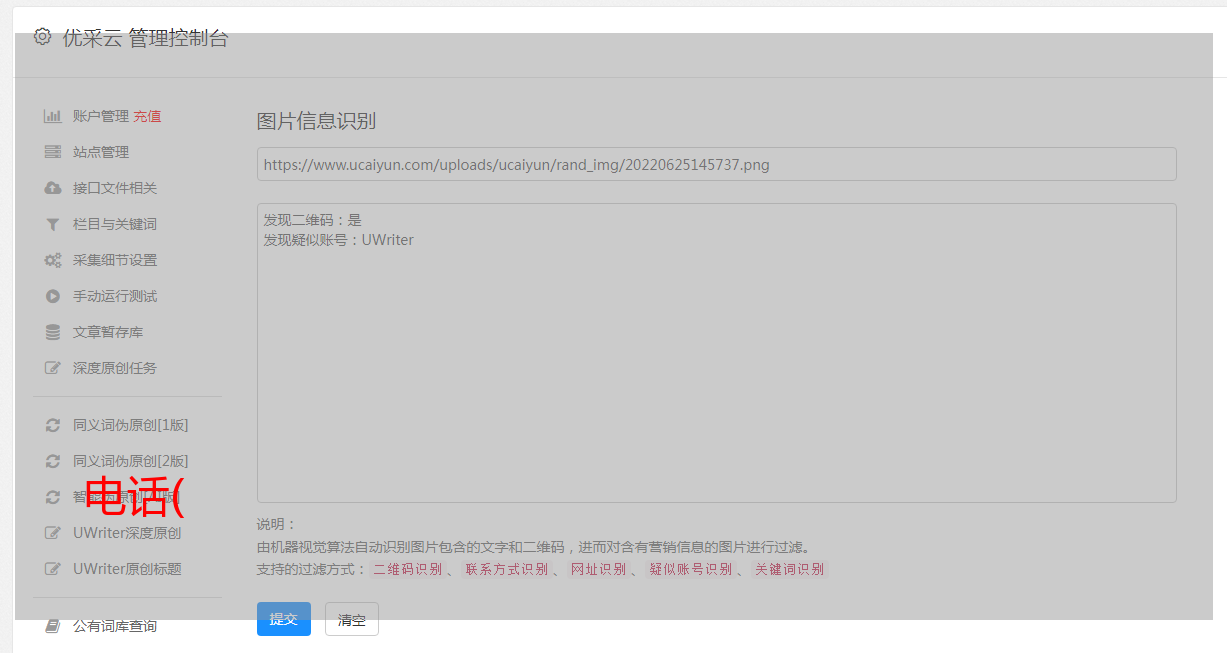Click the cloud upload icon for 接口文件相关
Image resolution: width=1227 pixels, height=653 pixels.
tap(53, 188)
